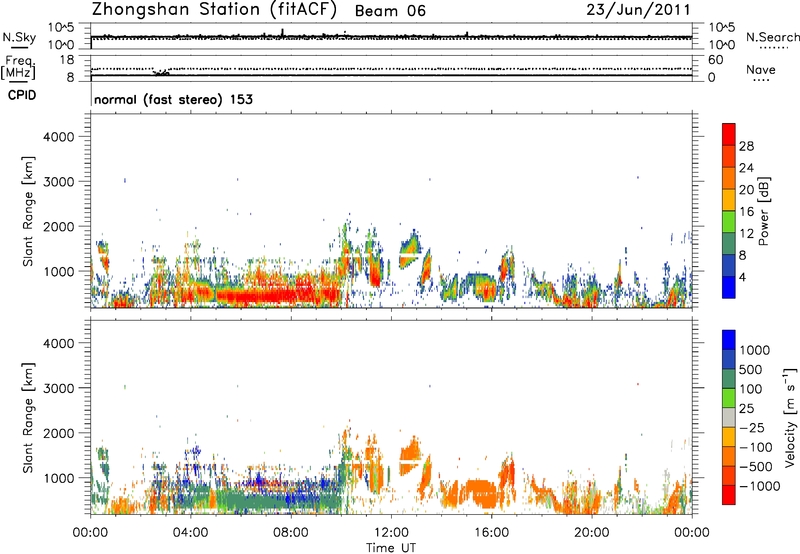This screenshot has width=800, height=554.
Task: Click the power colorbar value '28'
Action: (746, 146)
